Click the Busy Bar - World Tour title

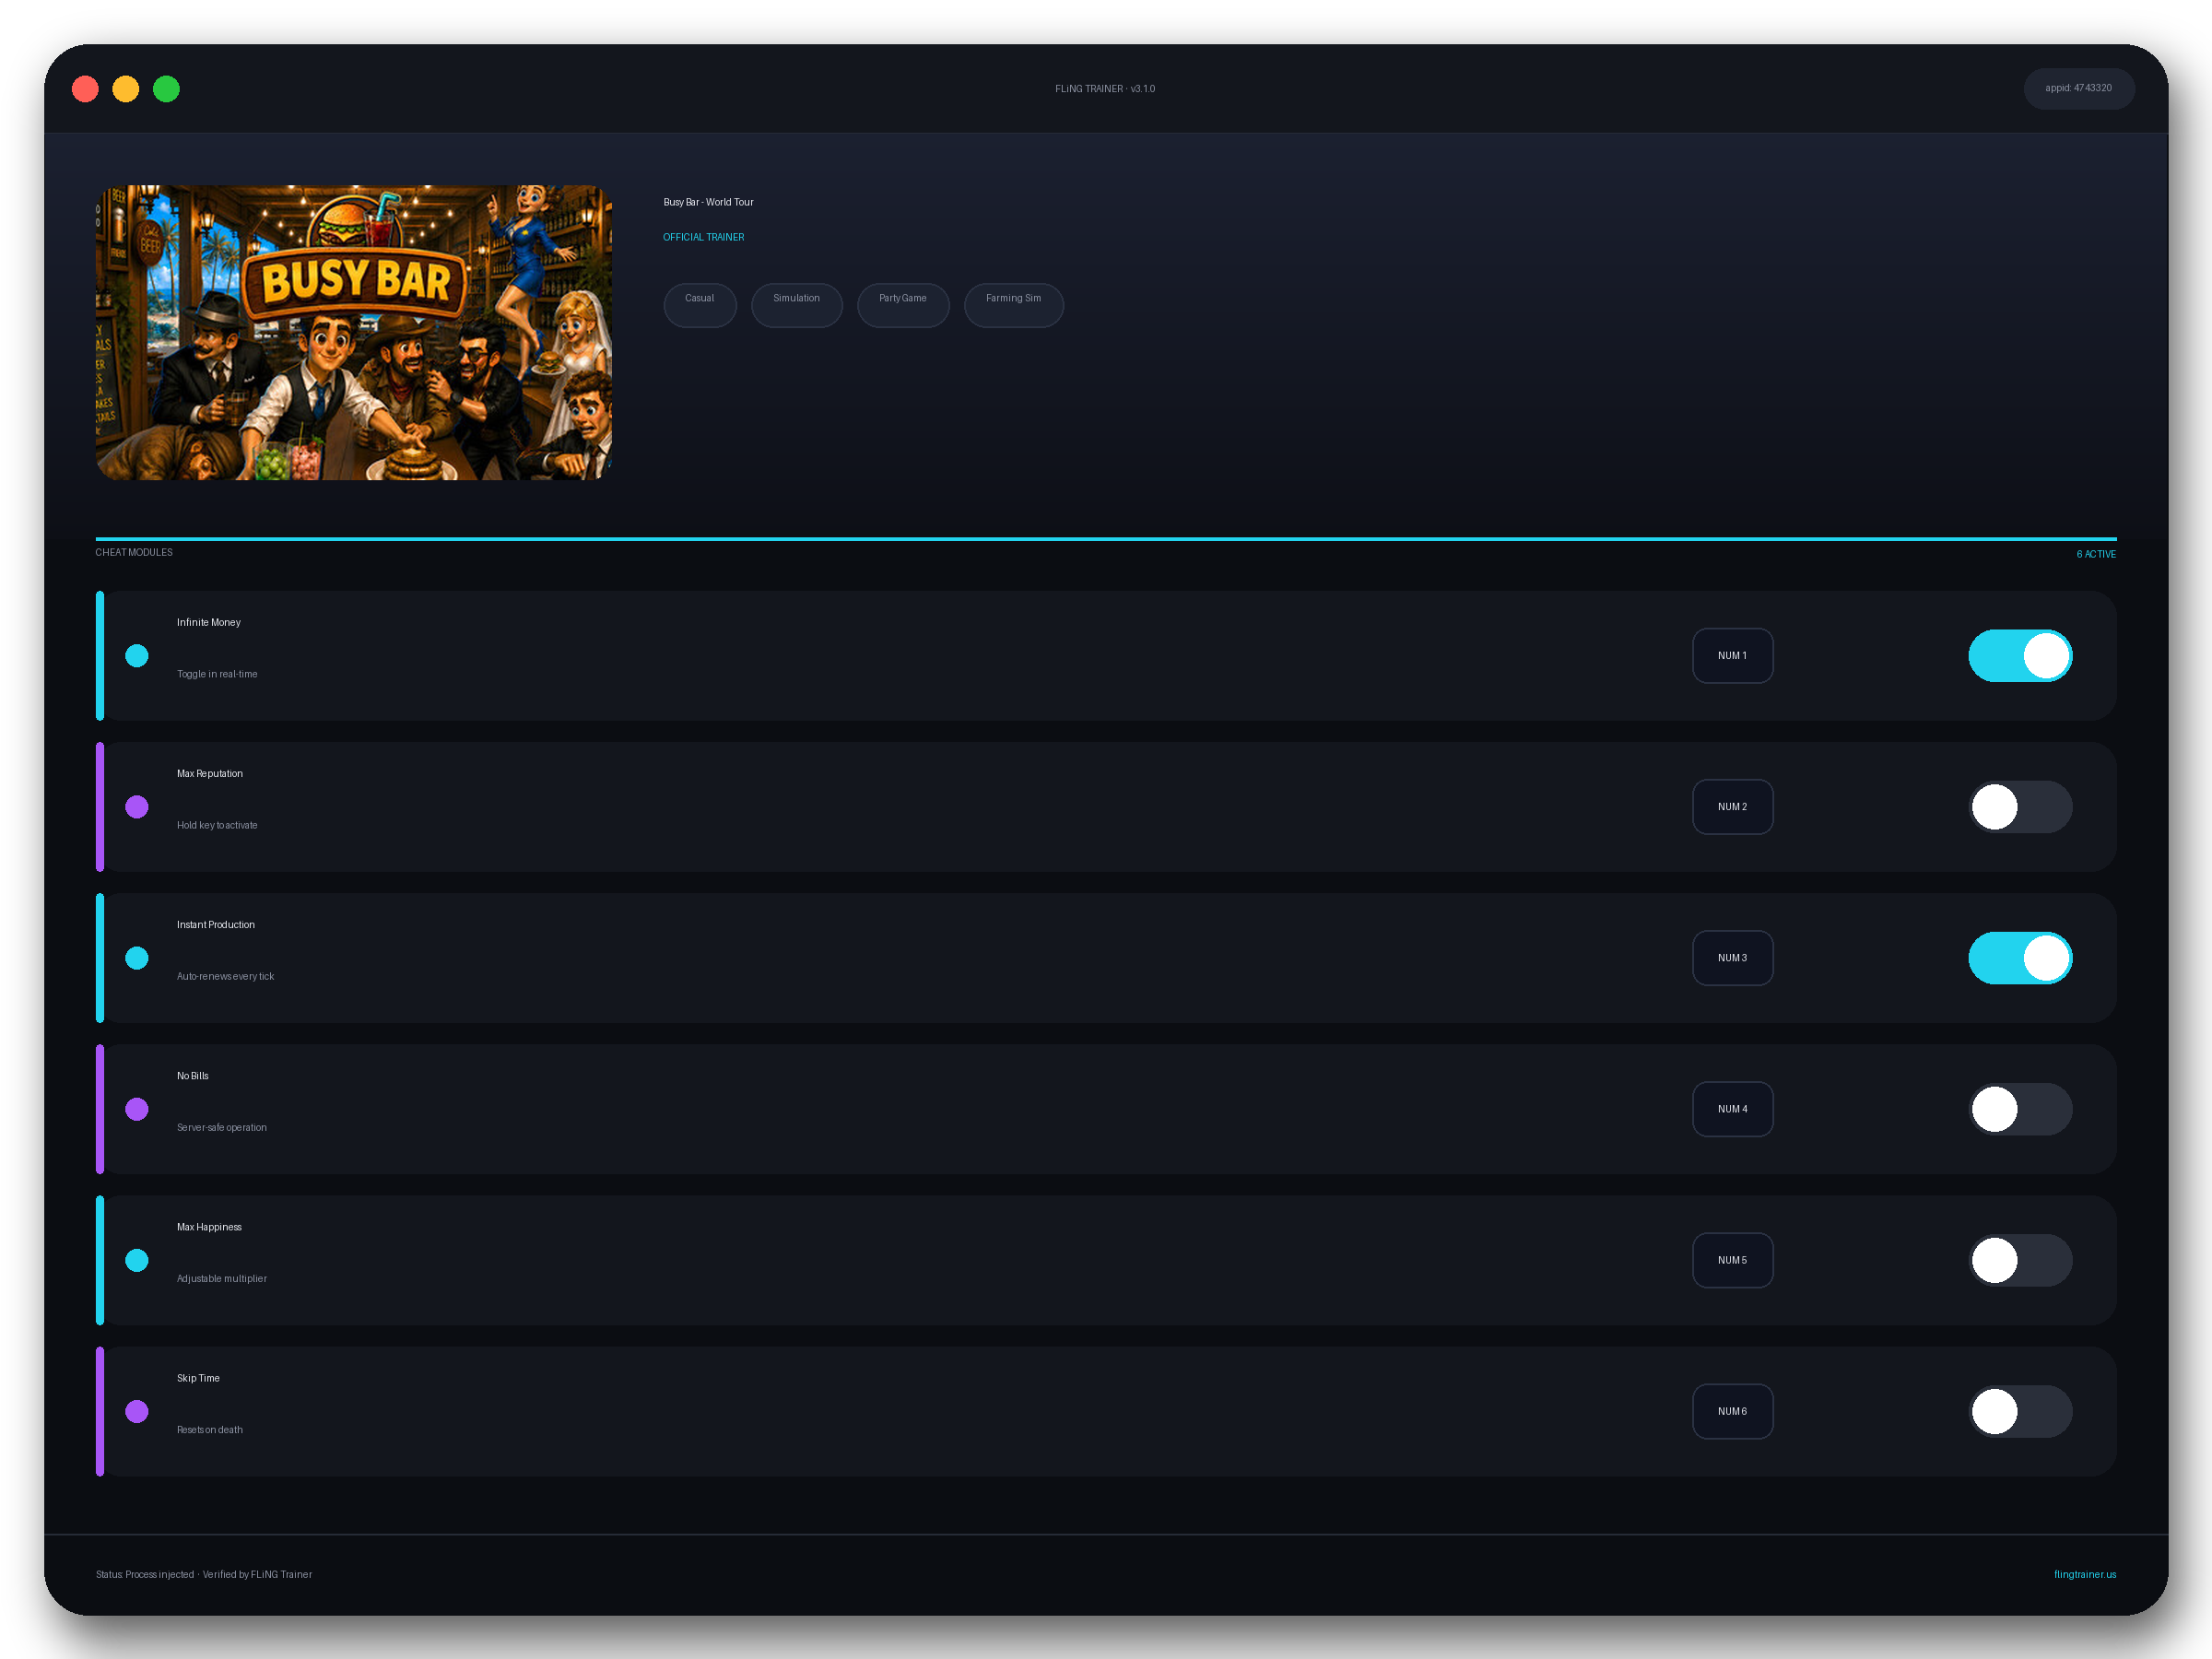pyautogui.click(x=708, y=202)
